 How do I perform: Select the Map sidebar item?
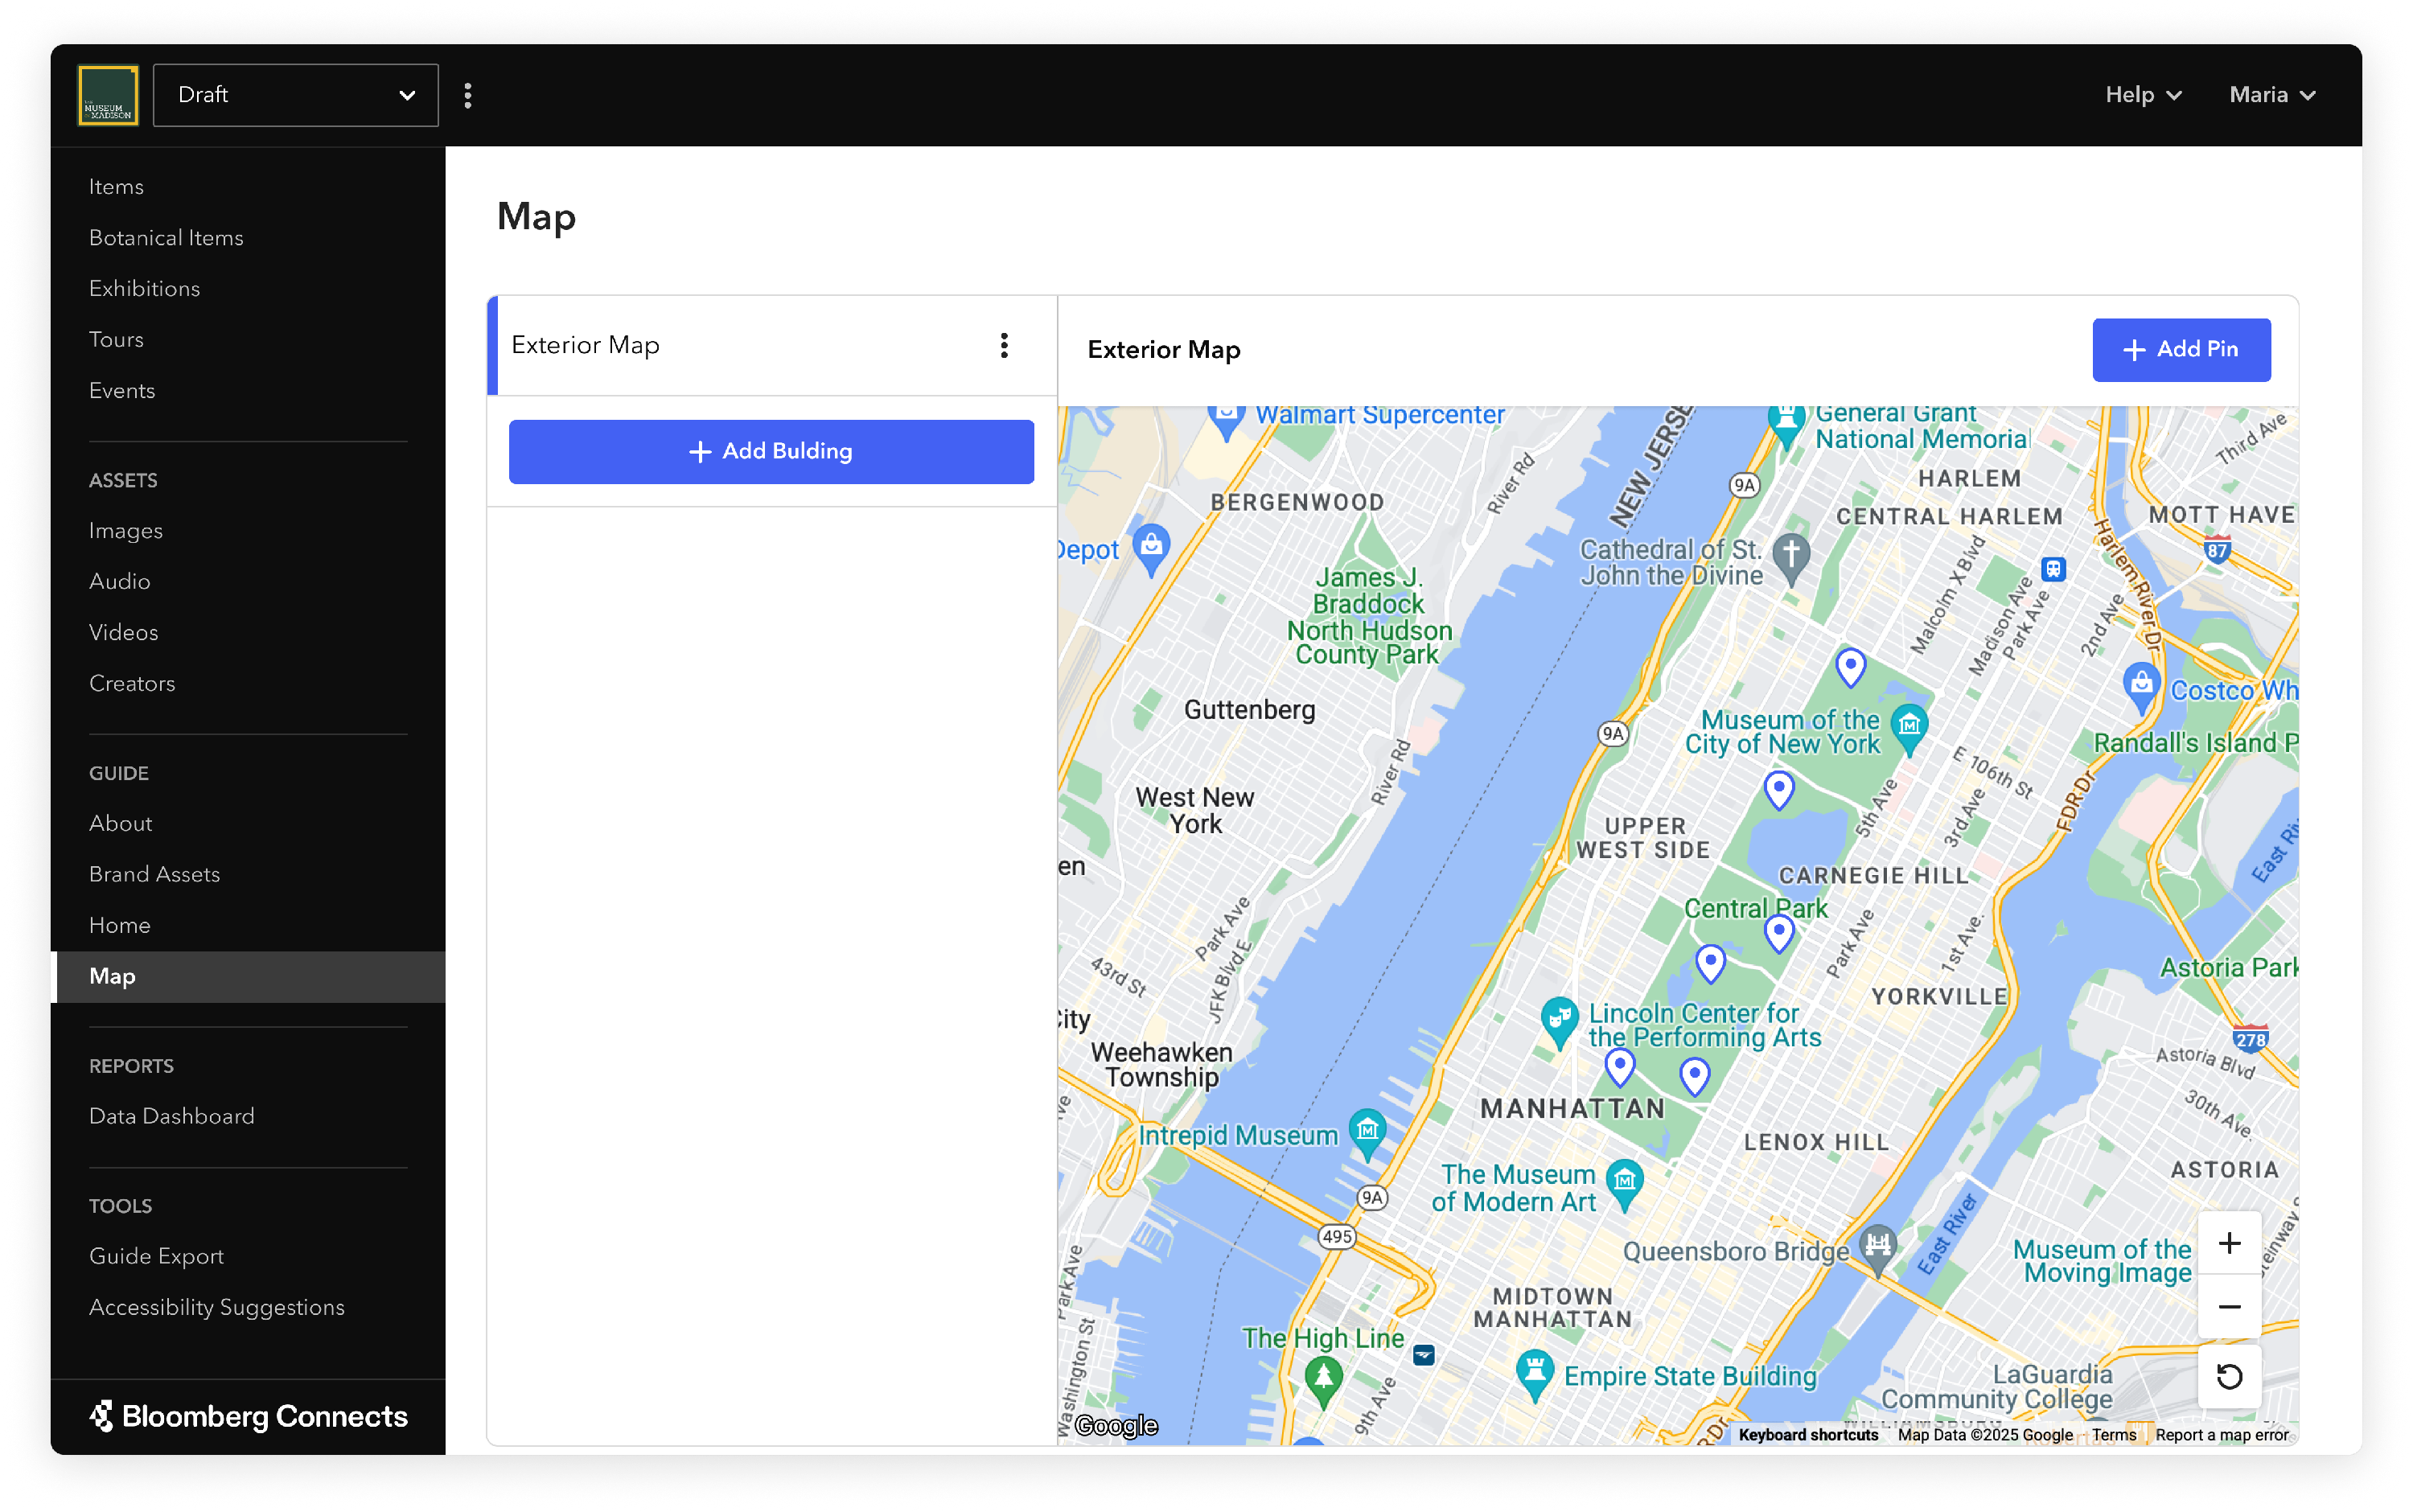[248, 977]
